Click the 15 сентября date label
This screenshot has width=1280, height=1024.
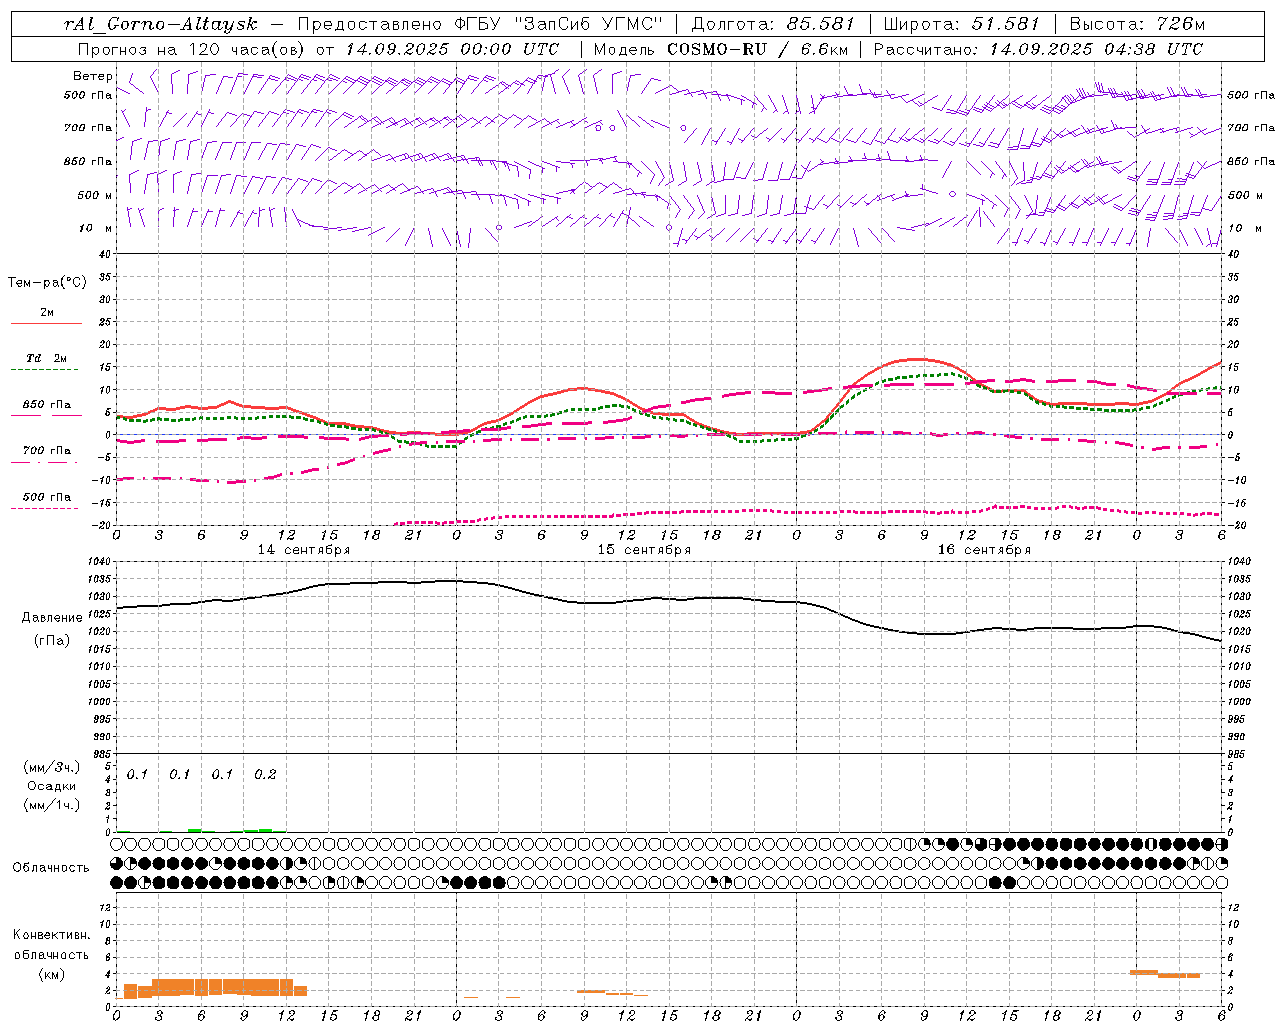coord(644,550)
